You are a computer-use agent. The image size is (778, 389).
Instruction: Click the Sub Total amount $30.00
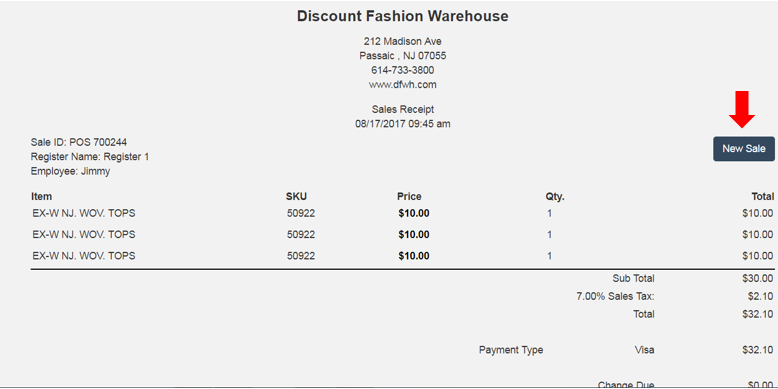pos(758,278)
